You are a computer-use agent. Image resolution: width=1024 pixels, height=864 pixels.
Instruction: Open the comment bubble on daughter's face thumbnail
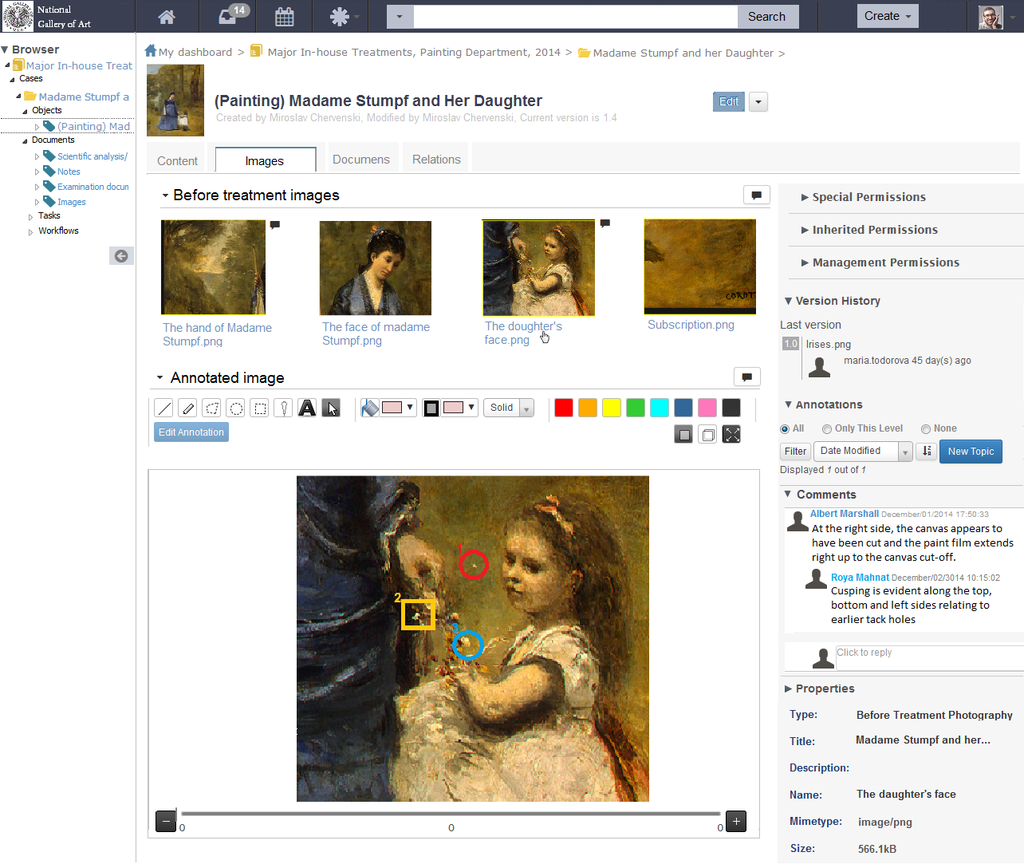point(605,223)
